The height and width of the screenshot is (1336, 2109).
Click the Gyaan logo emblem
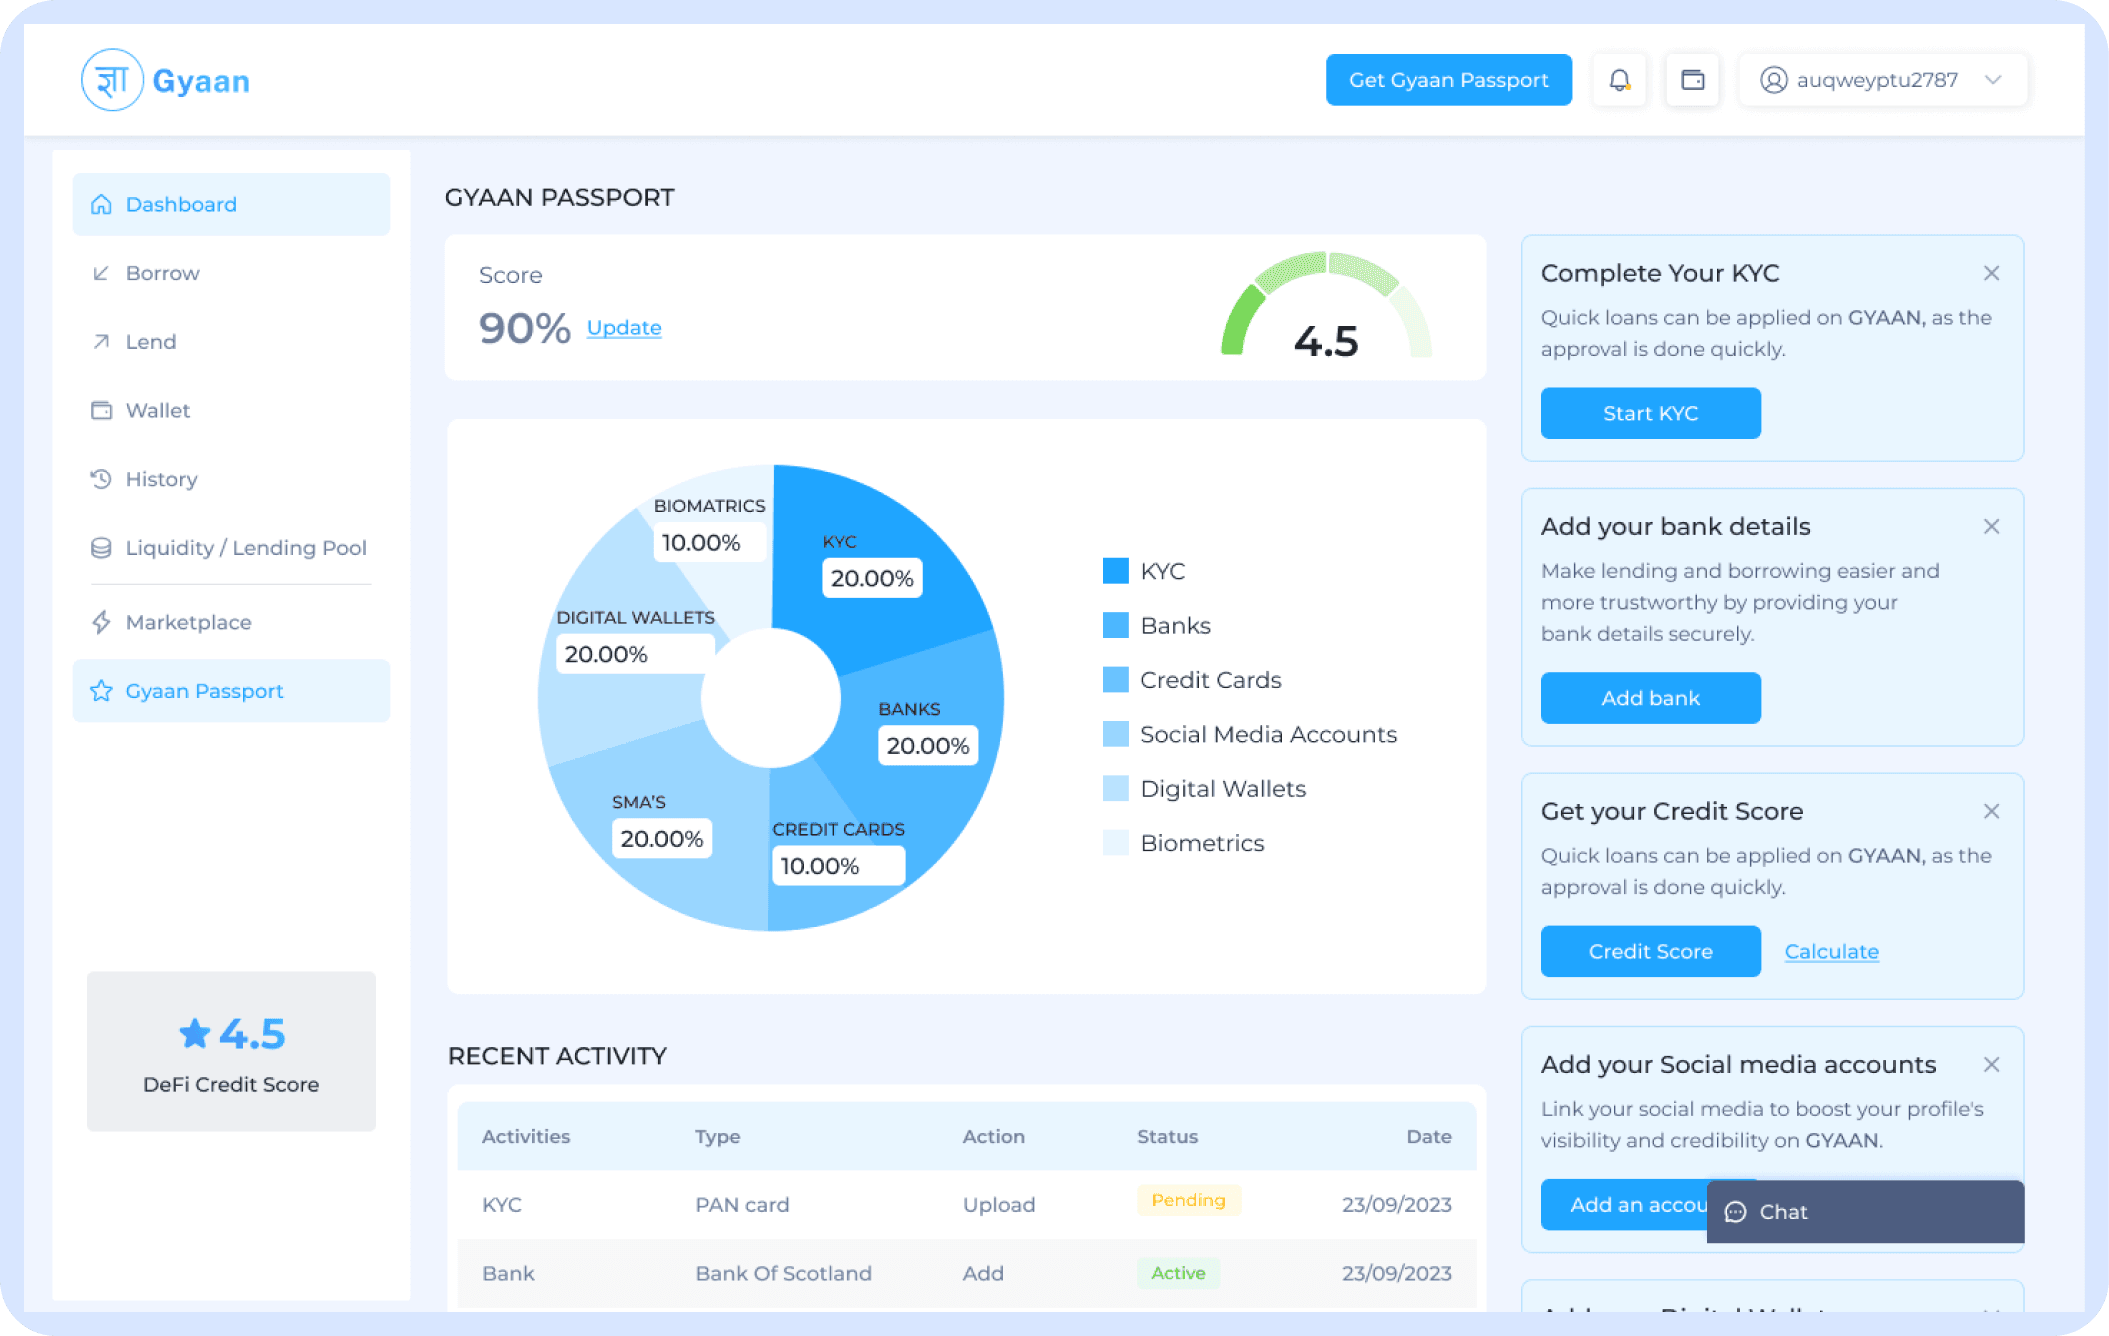point(112,80)
